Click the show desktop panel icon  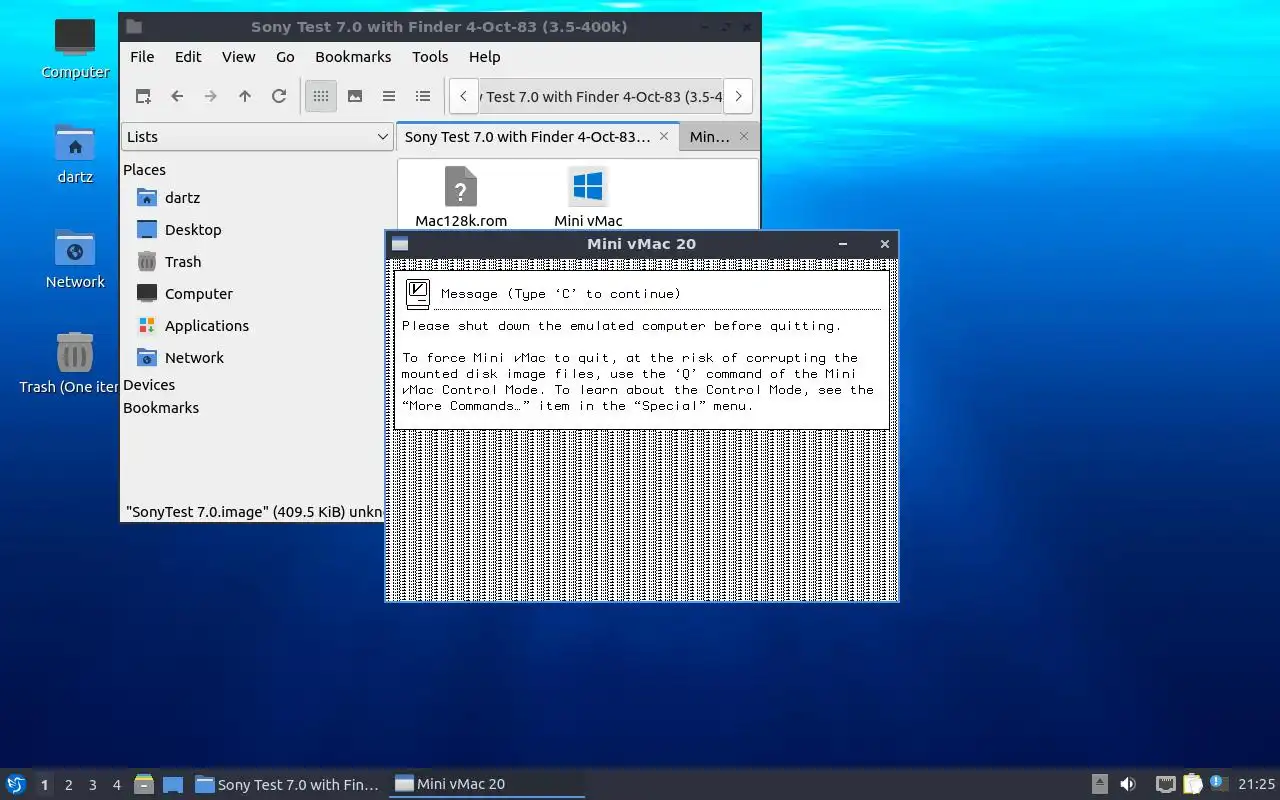[173, 785]
